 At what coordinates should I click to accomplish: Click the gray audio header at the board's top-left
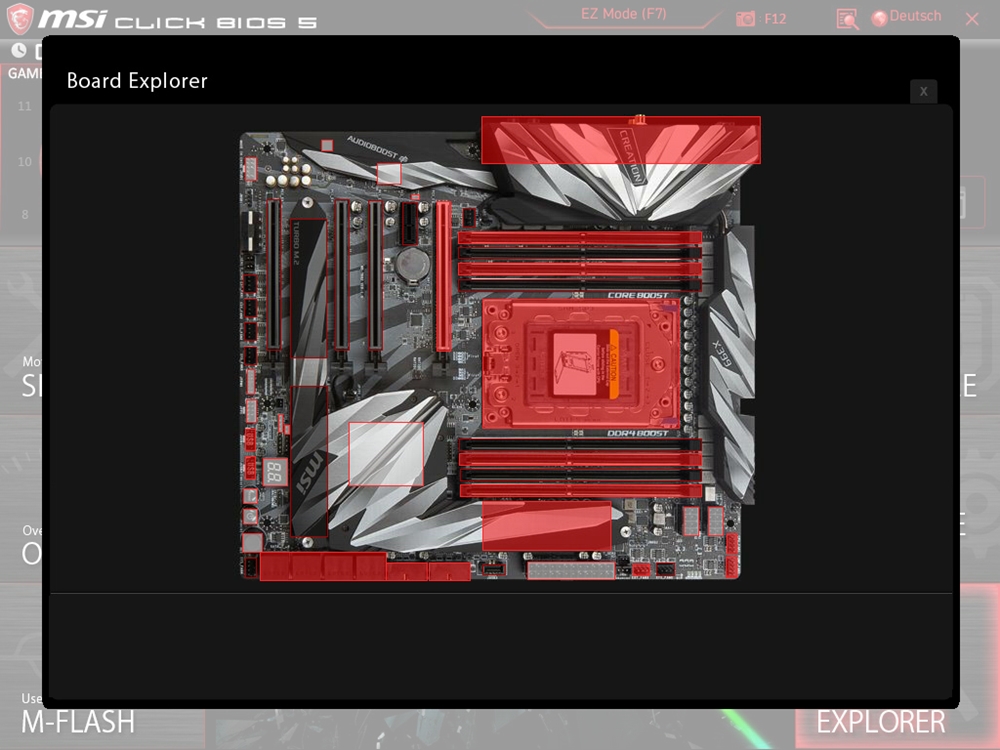[251, 169]
